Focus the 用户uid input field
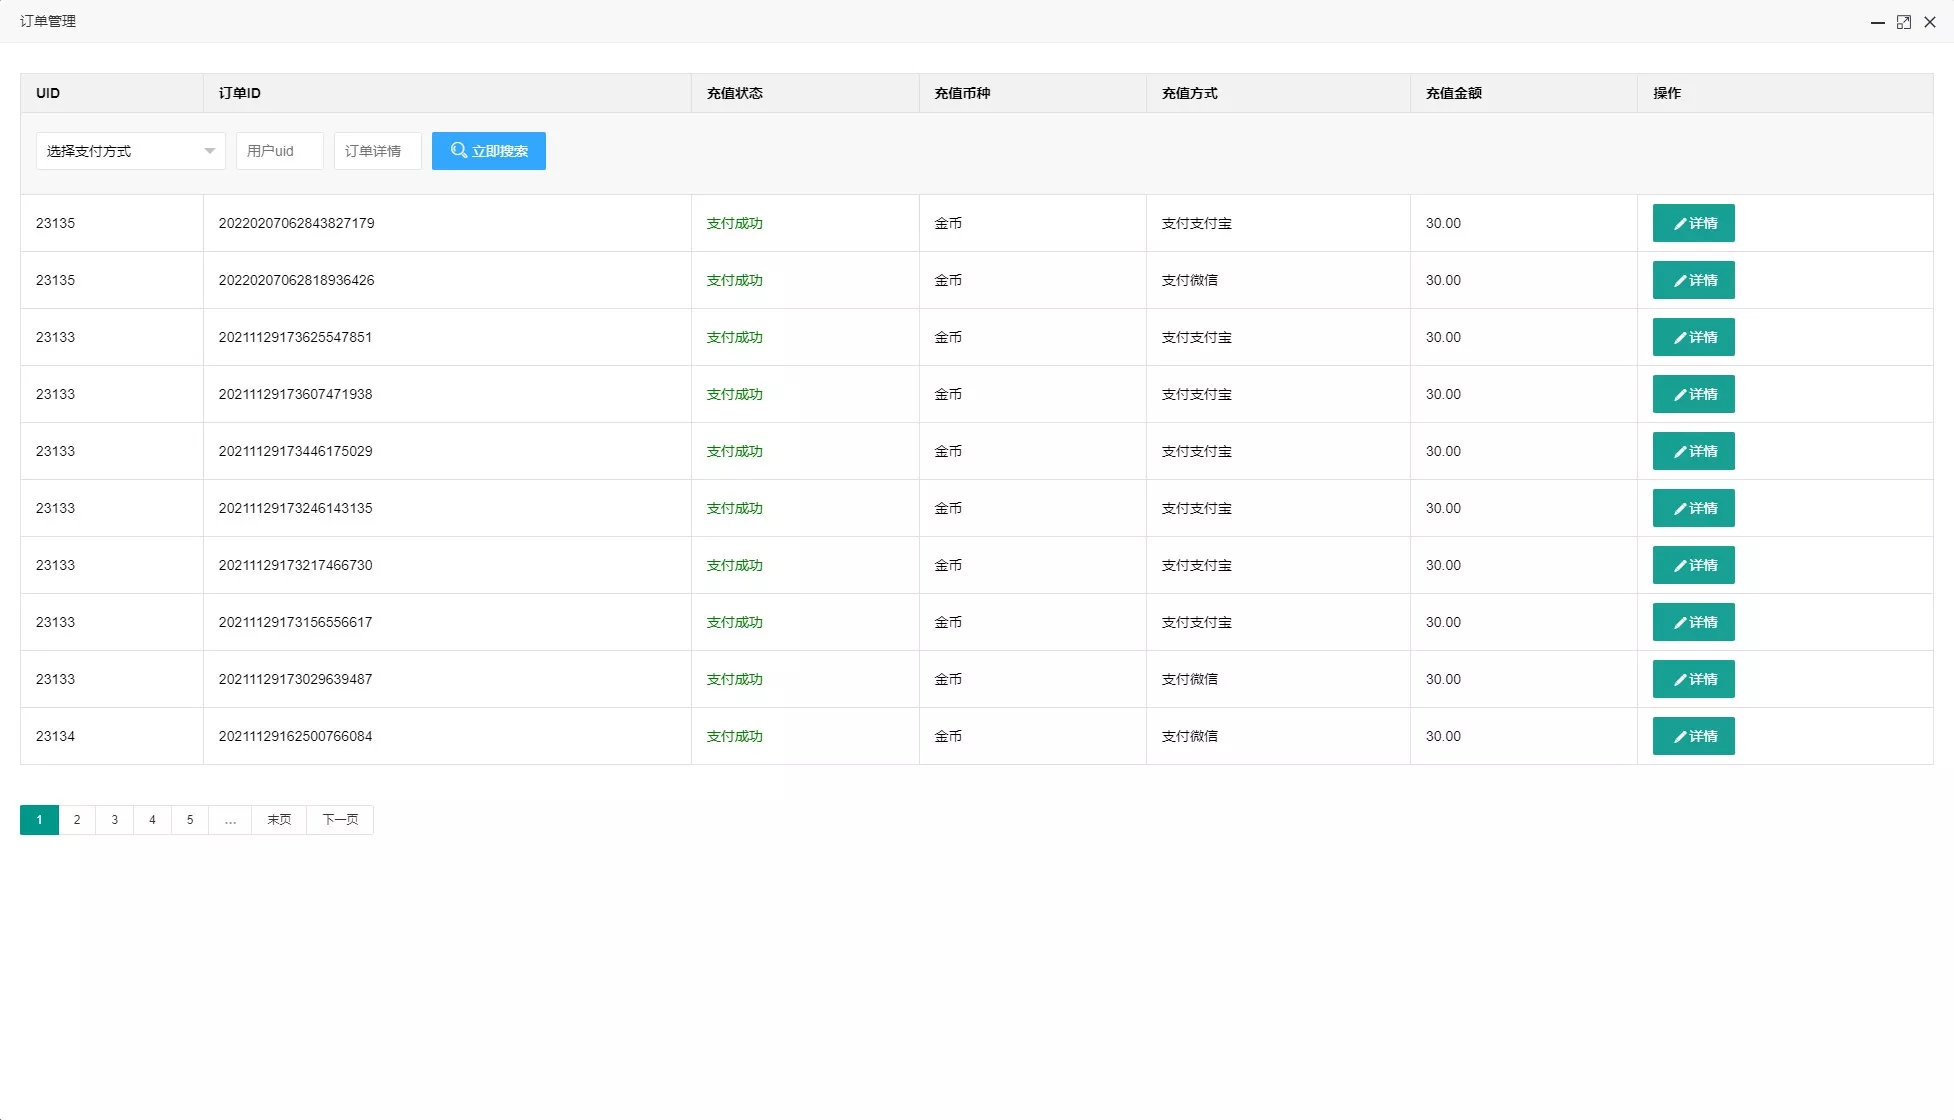This screenshot has width=1954, height=1120. [x=279, y=151]
